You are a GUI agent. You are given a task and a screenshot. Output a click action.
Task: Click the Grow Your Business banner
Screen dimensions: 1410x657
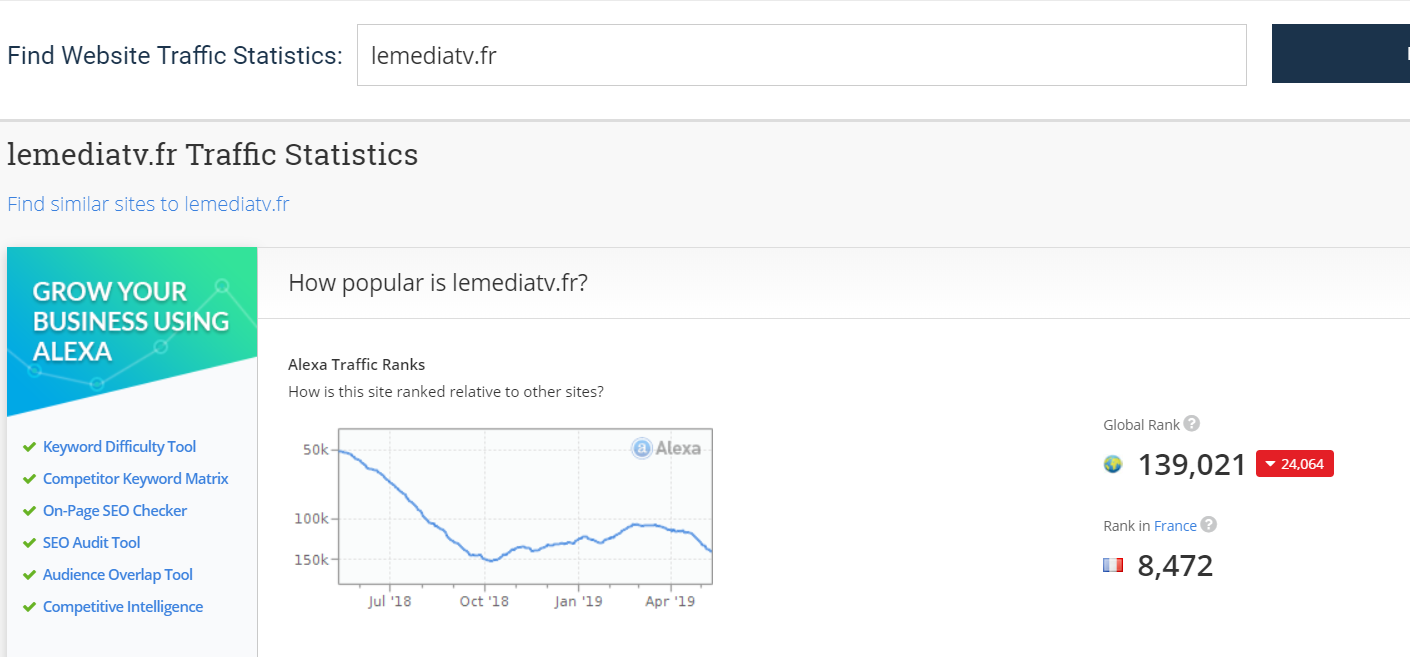click(132, 330)
